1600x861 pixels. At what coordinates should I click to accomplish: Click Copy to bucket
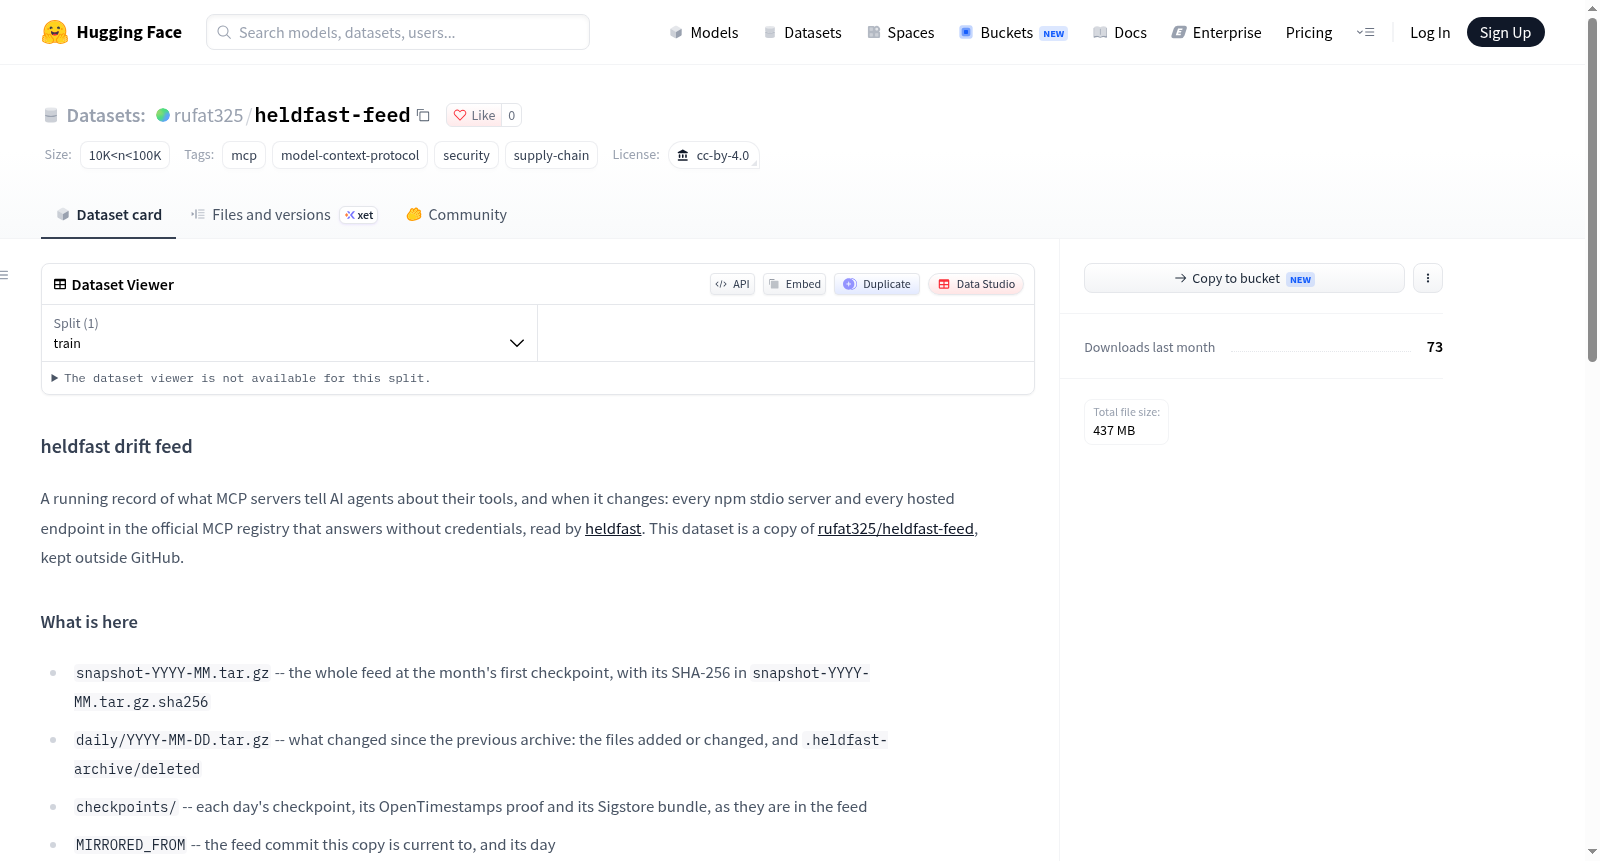click(x=1244, y=278)
